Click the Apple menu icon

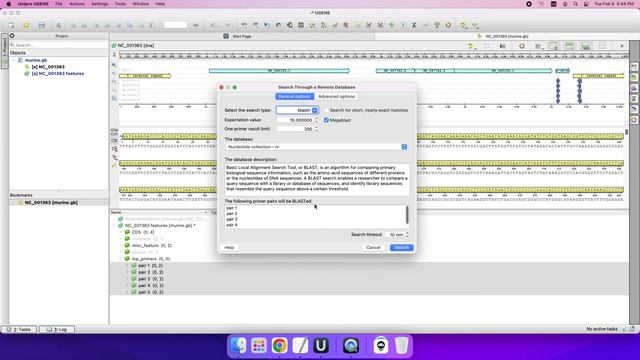pos(9,4)
